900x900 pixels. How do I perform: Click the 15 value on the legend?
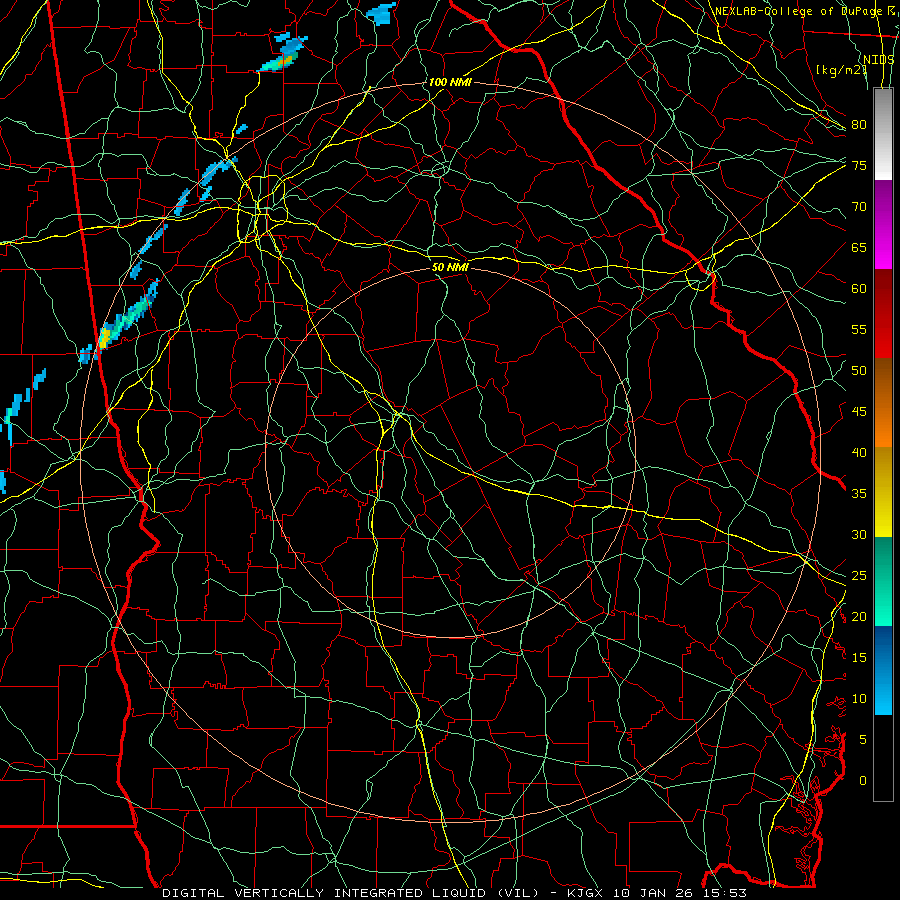click(859, 657)
